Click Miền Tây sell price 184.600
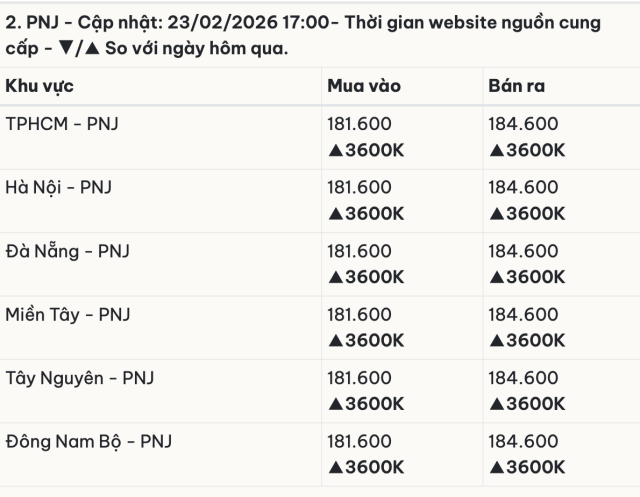The height and width of the screenshot is (497, 640). 522,315
